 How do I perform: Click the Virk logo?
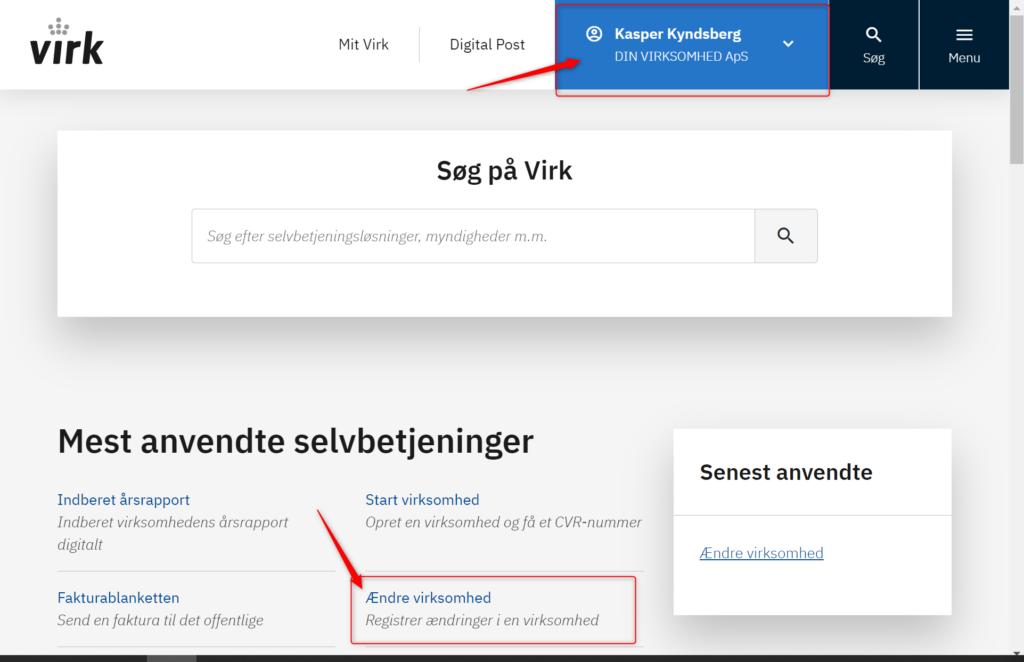(x=67, y=42)
